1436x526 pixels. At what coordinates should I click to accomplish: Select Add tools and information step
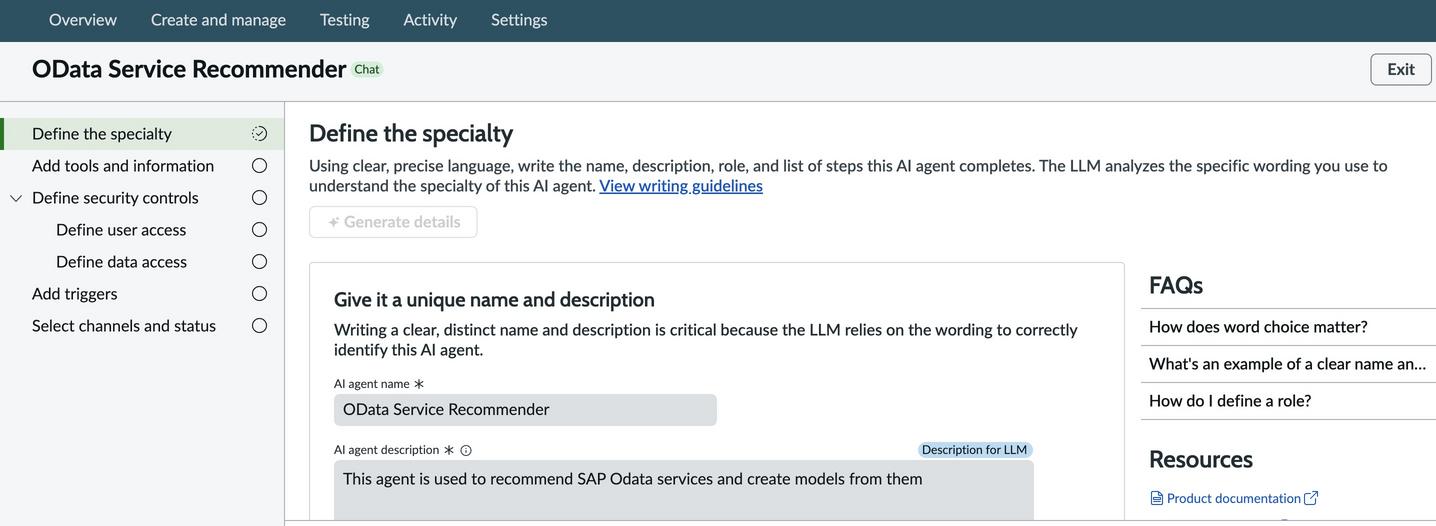point(142,166)
